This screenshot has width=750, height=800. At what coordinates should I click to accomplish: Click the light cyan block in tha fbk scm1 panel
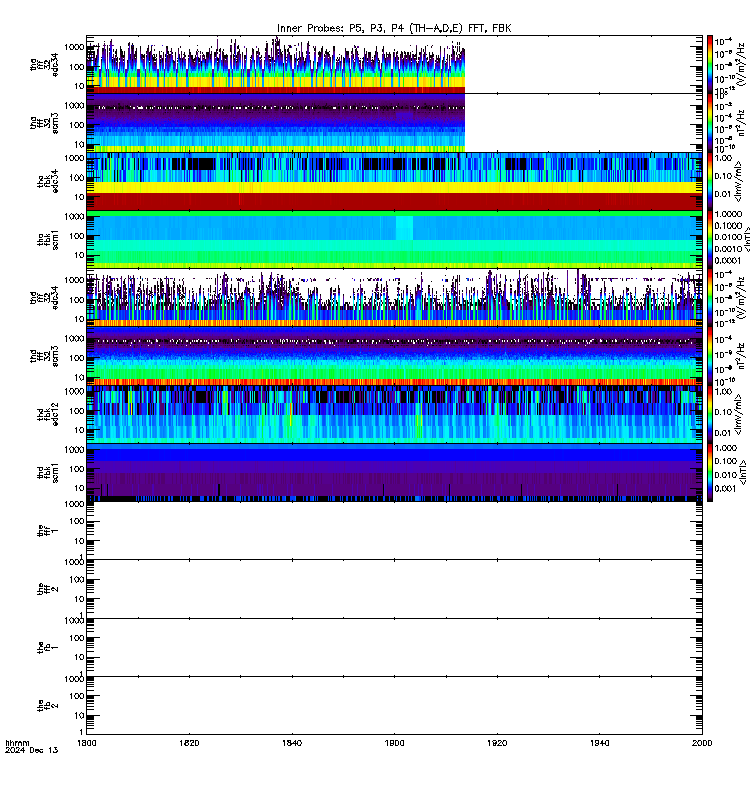[405, 228]
